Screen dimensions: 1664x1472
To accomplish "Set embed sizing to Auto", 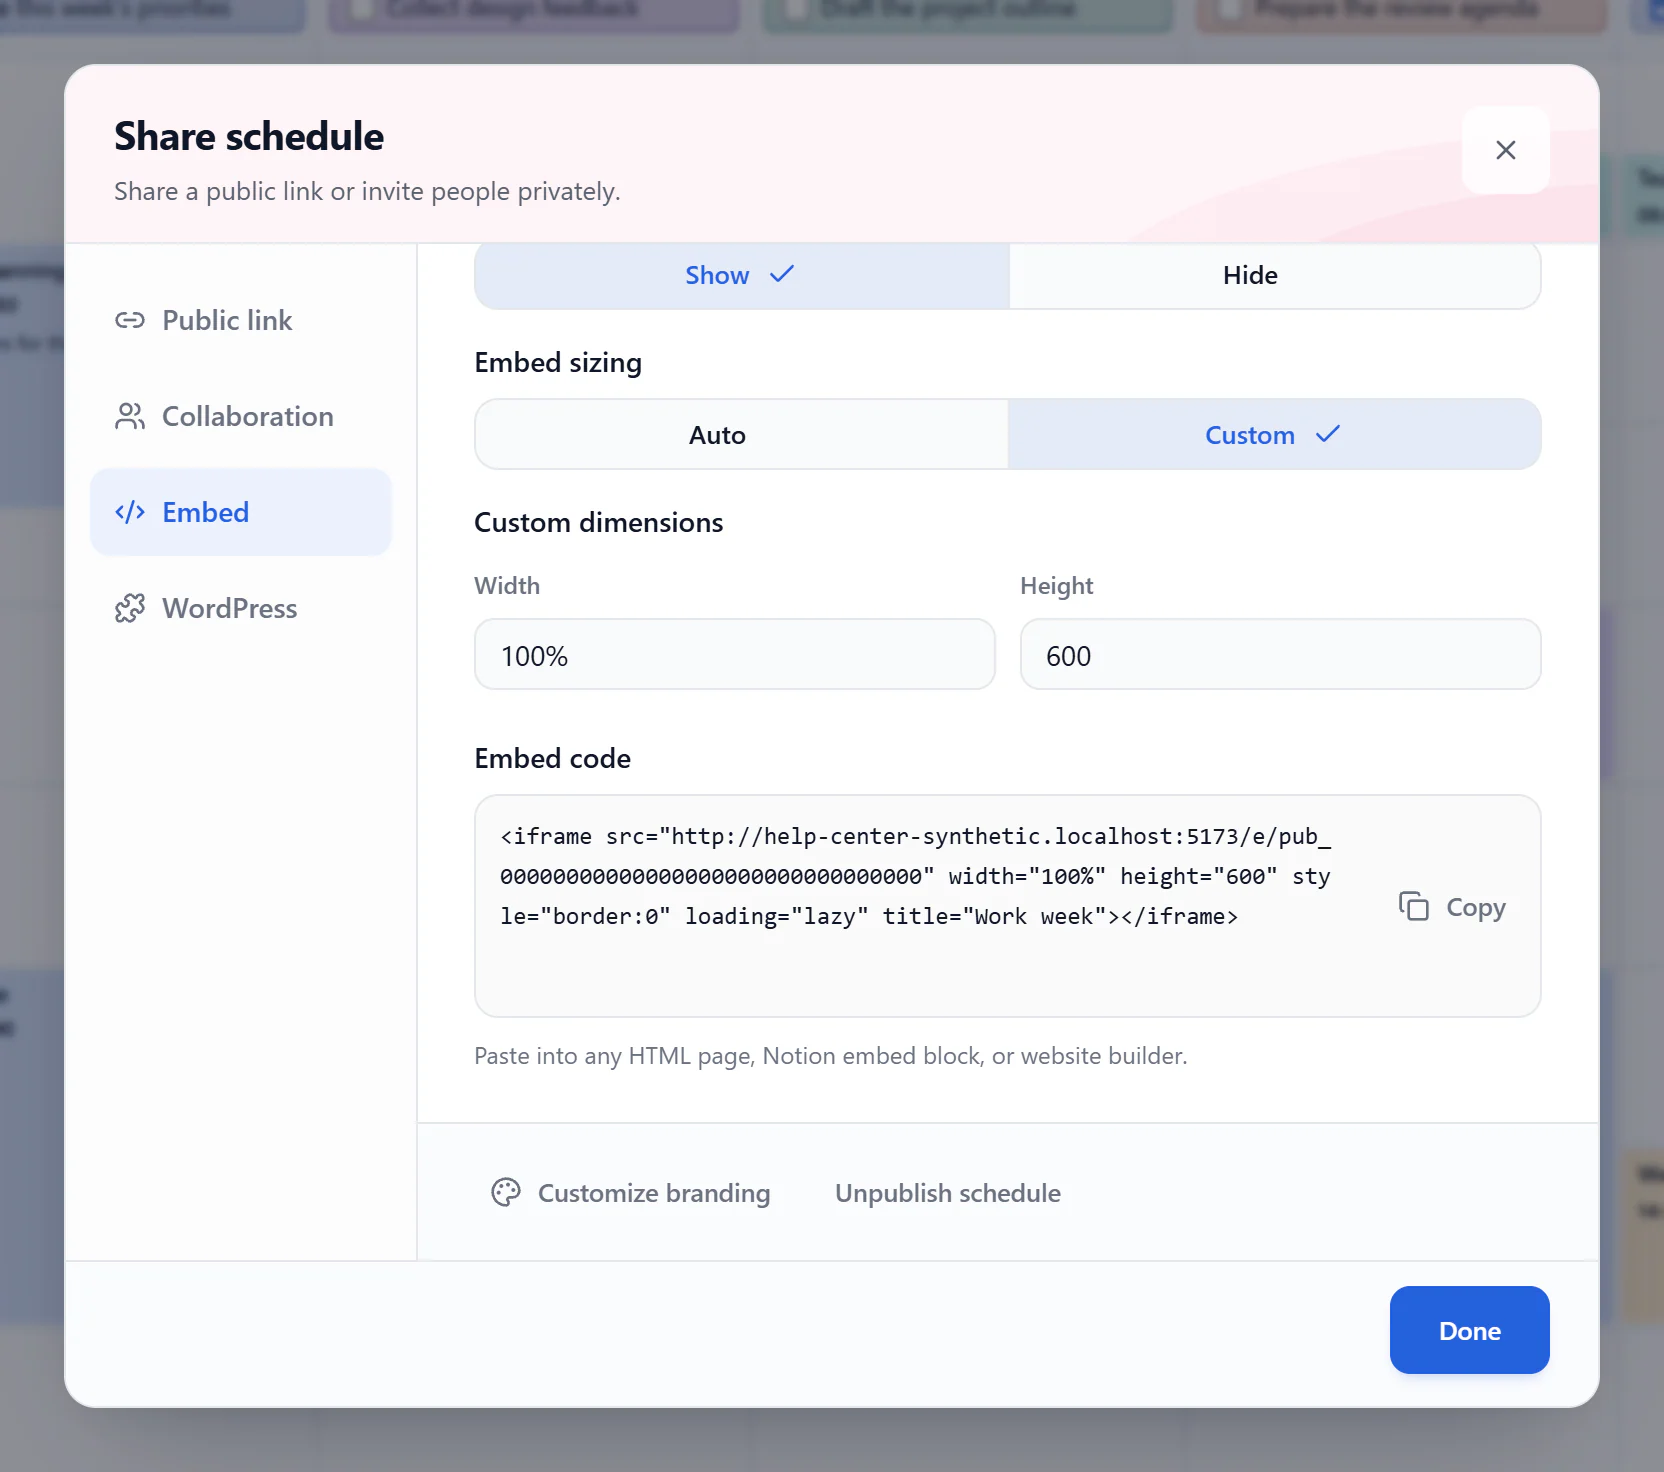I will point(742,435).
